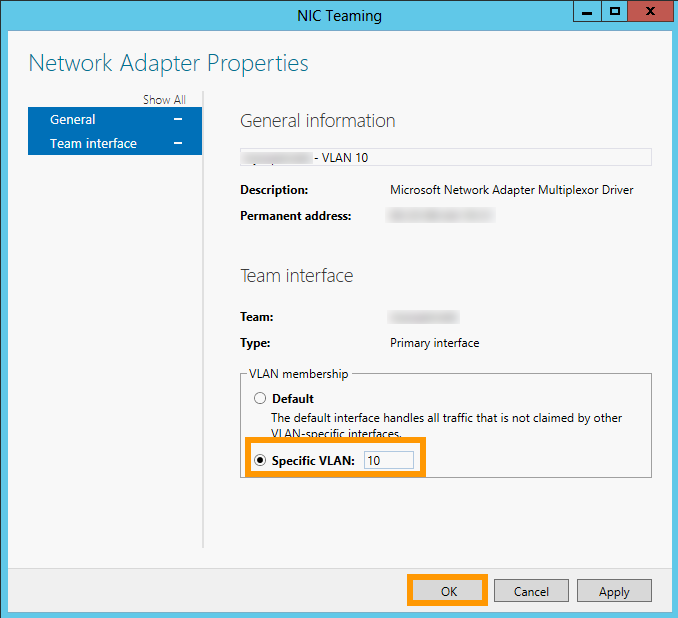This screenshot has height=618, width=678.
Task: Choose the Specific VLAN radio button
Action: 261,460
